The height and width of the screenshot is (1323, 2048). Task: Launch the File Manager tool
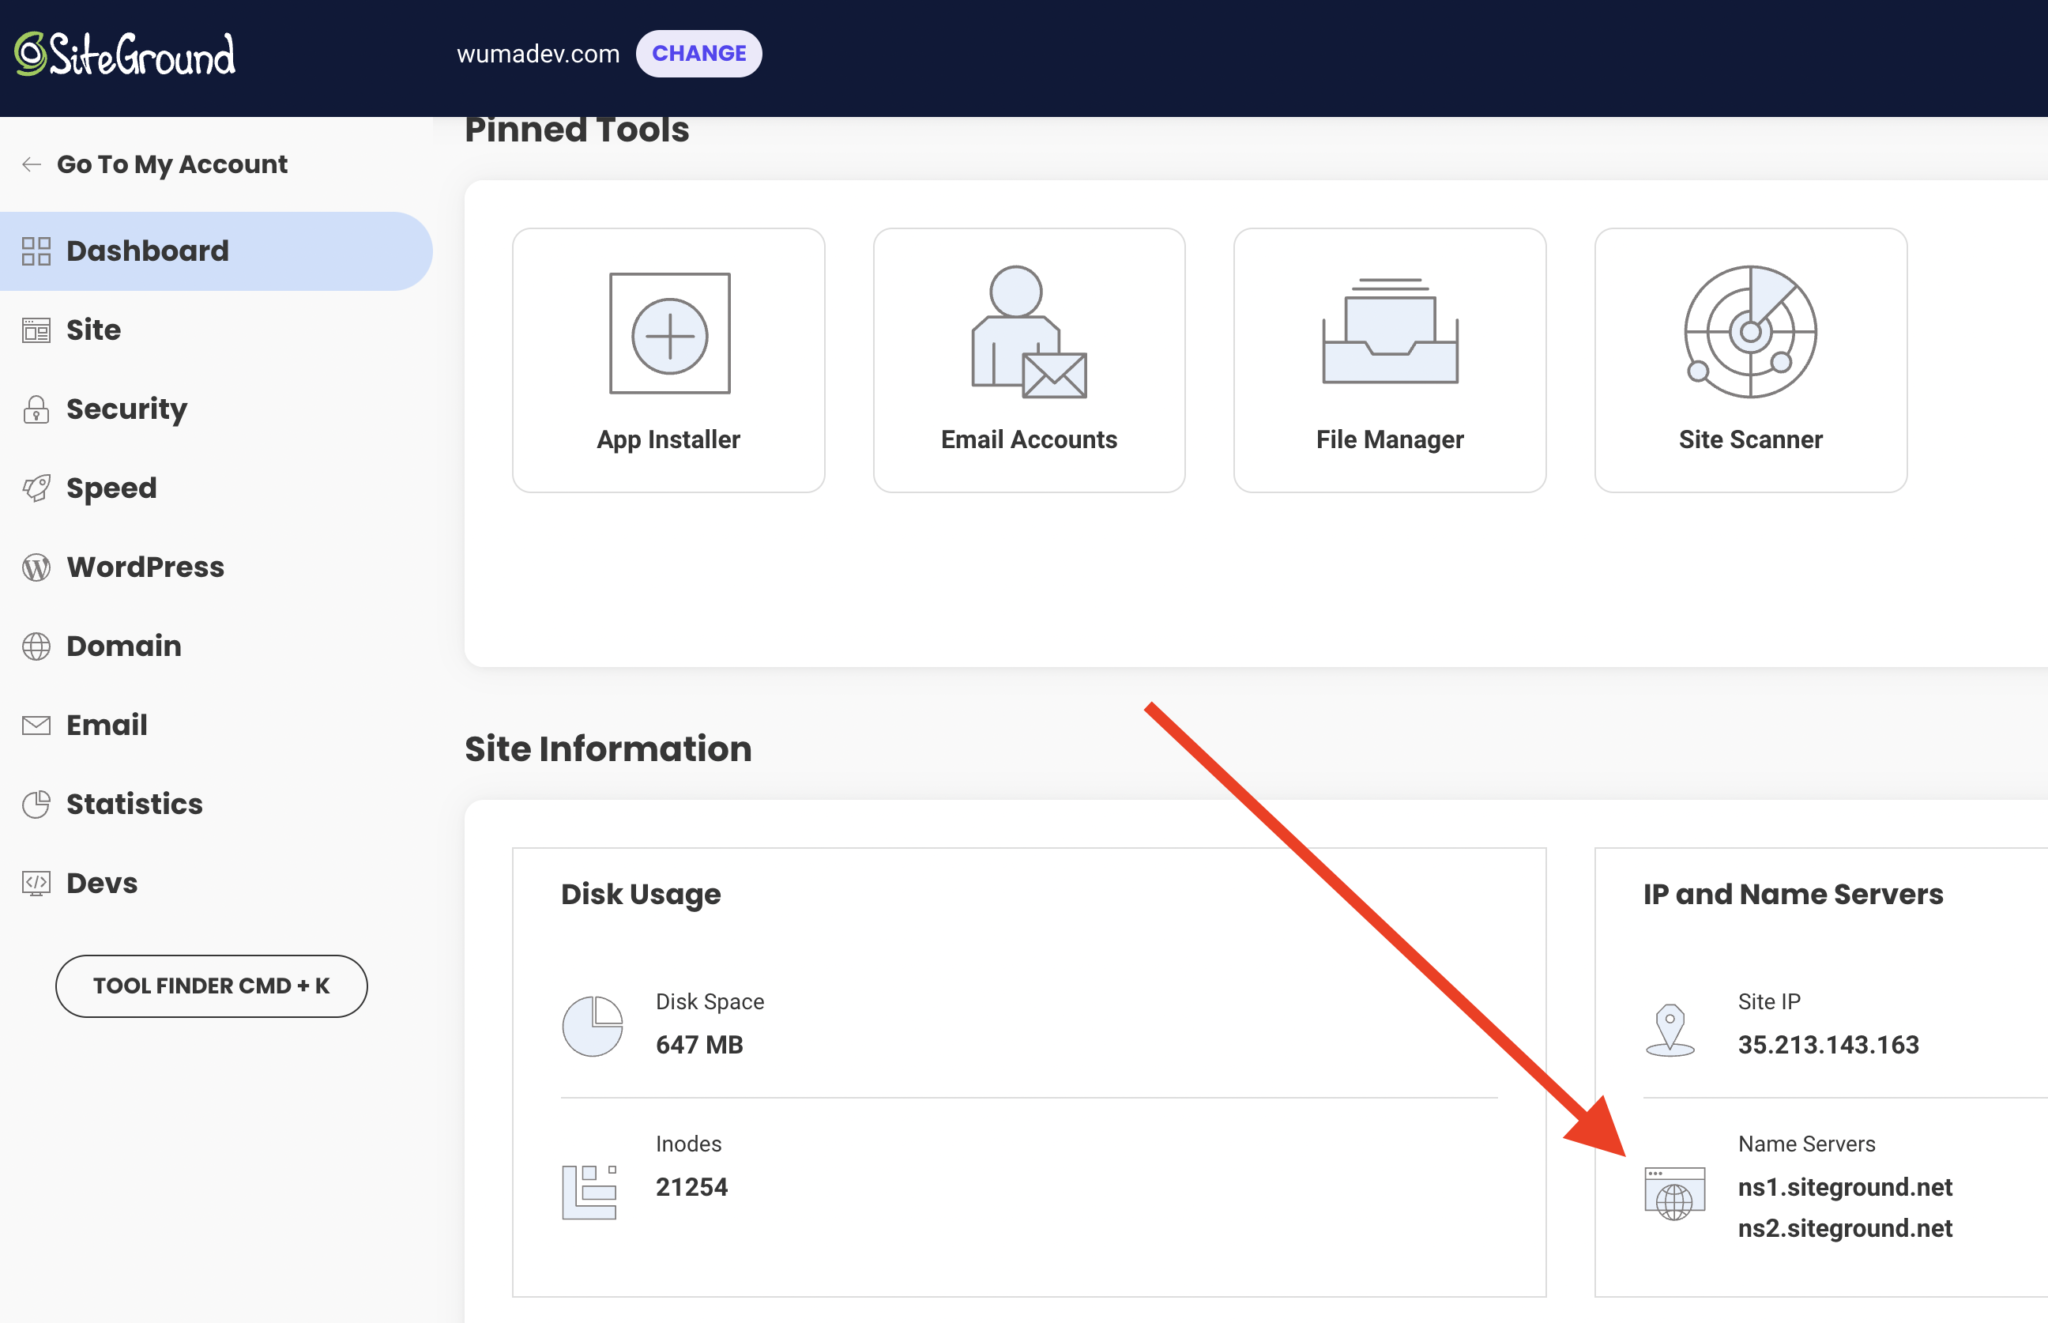(1389, 360)
